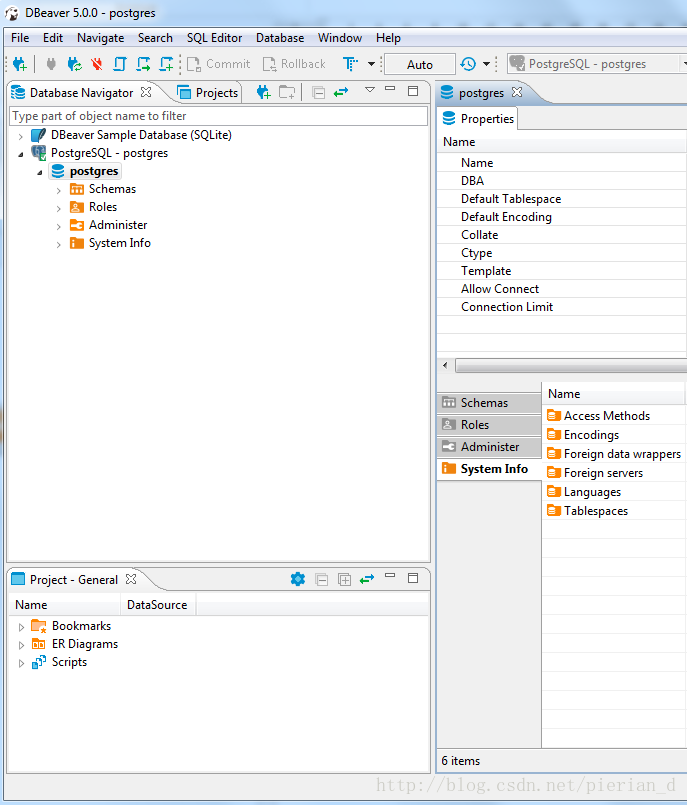The image size is (687, 805).
Task: Select the Properties tab in editor
Action: coord(478,119)
